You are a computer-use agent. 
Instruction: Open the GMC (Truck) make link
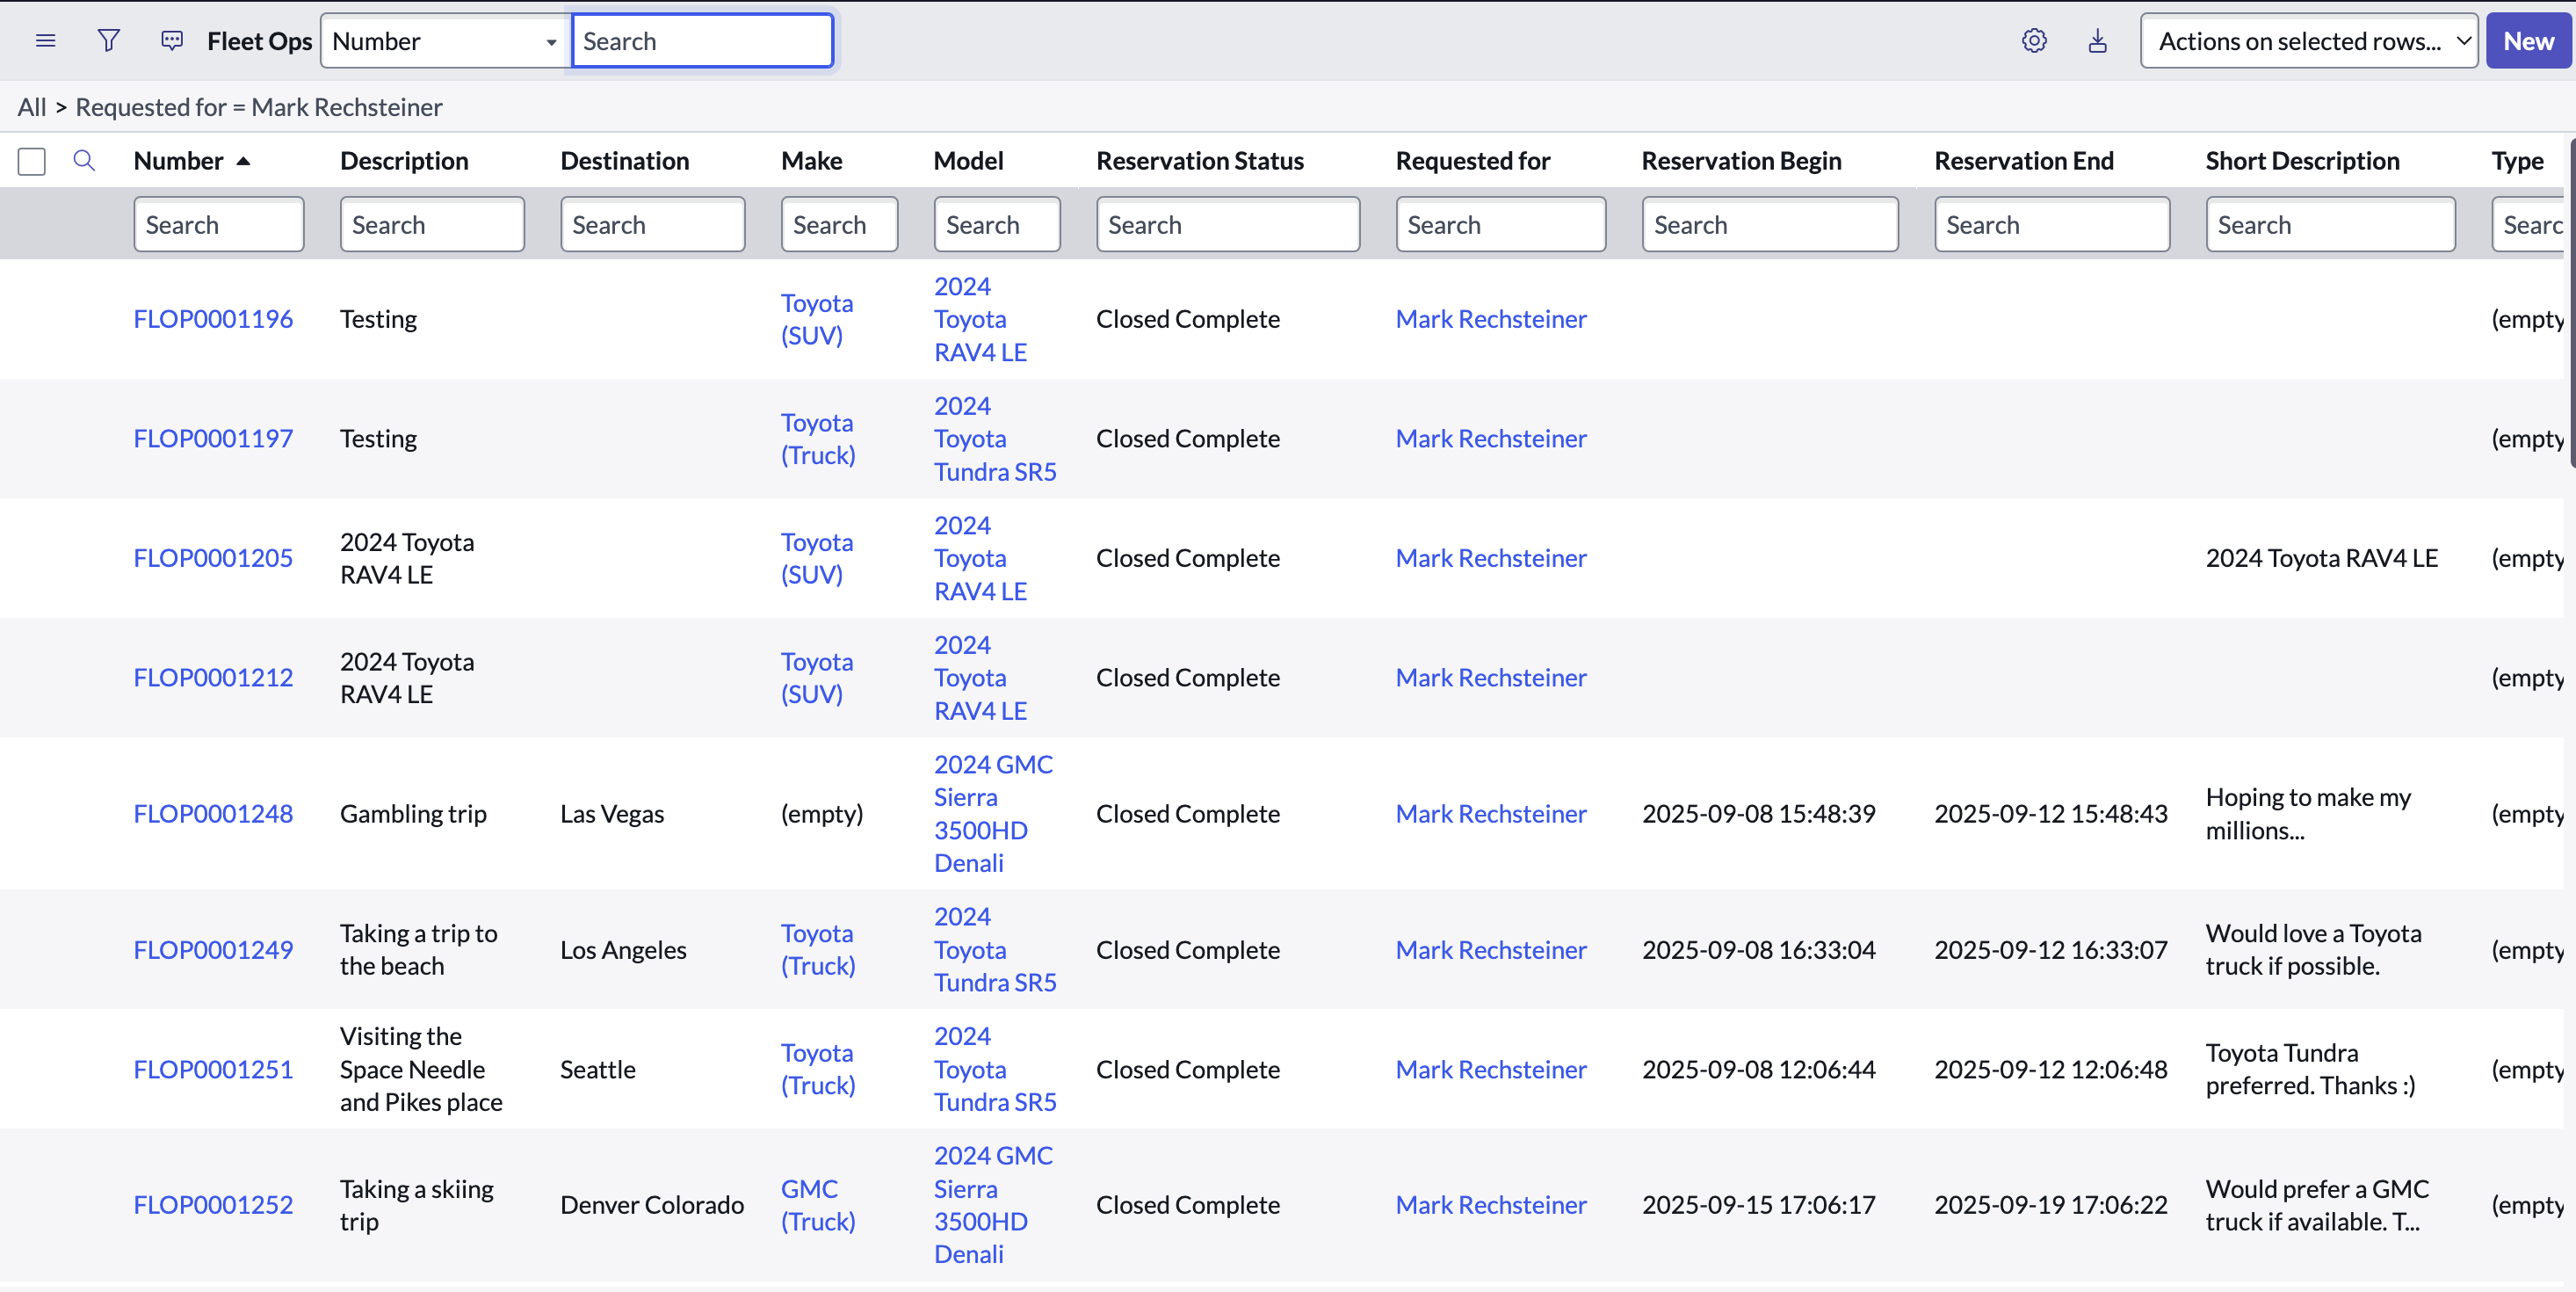817,1205
